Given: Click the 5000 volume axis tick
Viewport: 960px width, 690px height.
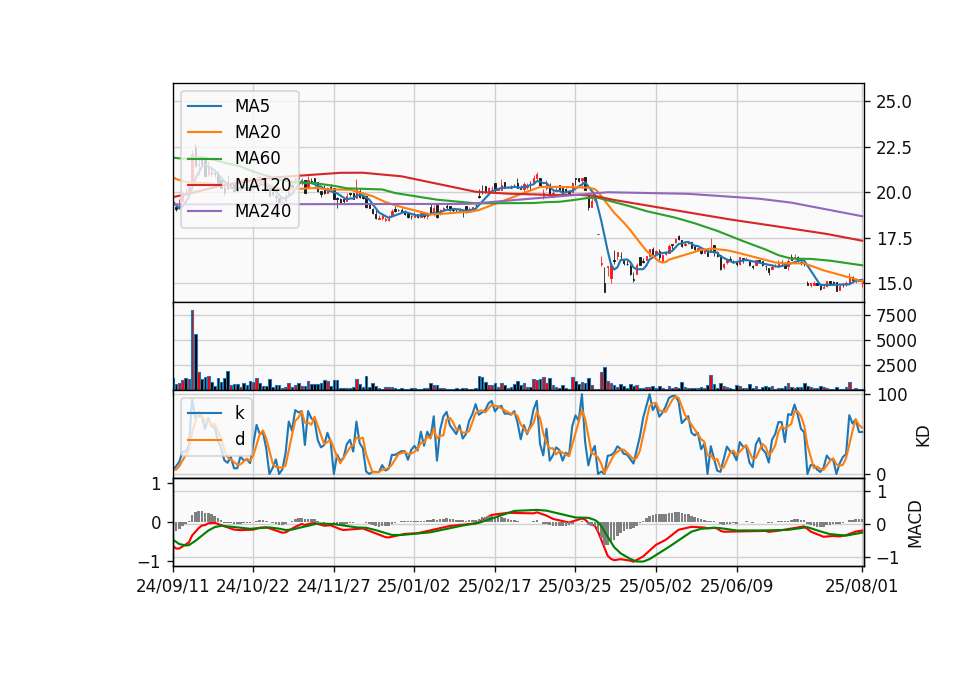Looking at the screenshot, I should (x=896, y=341).
